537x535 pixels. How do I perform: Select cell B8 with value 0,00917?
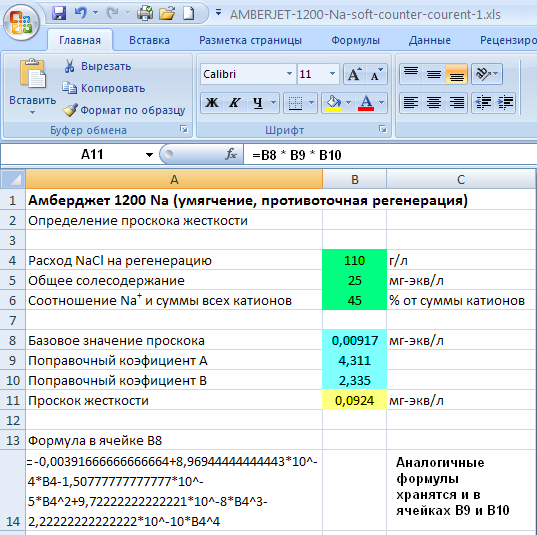(x=354, y=340)
